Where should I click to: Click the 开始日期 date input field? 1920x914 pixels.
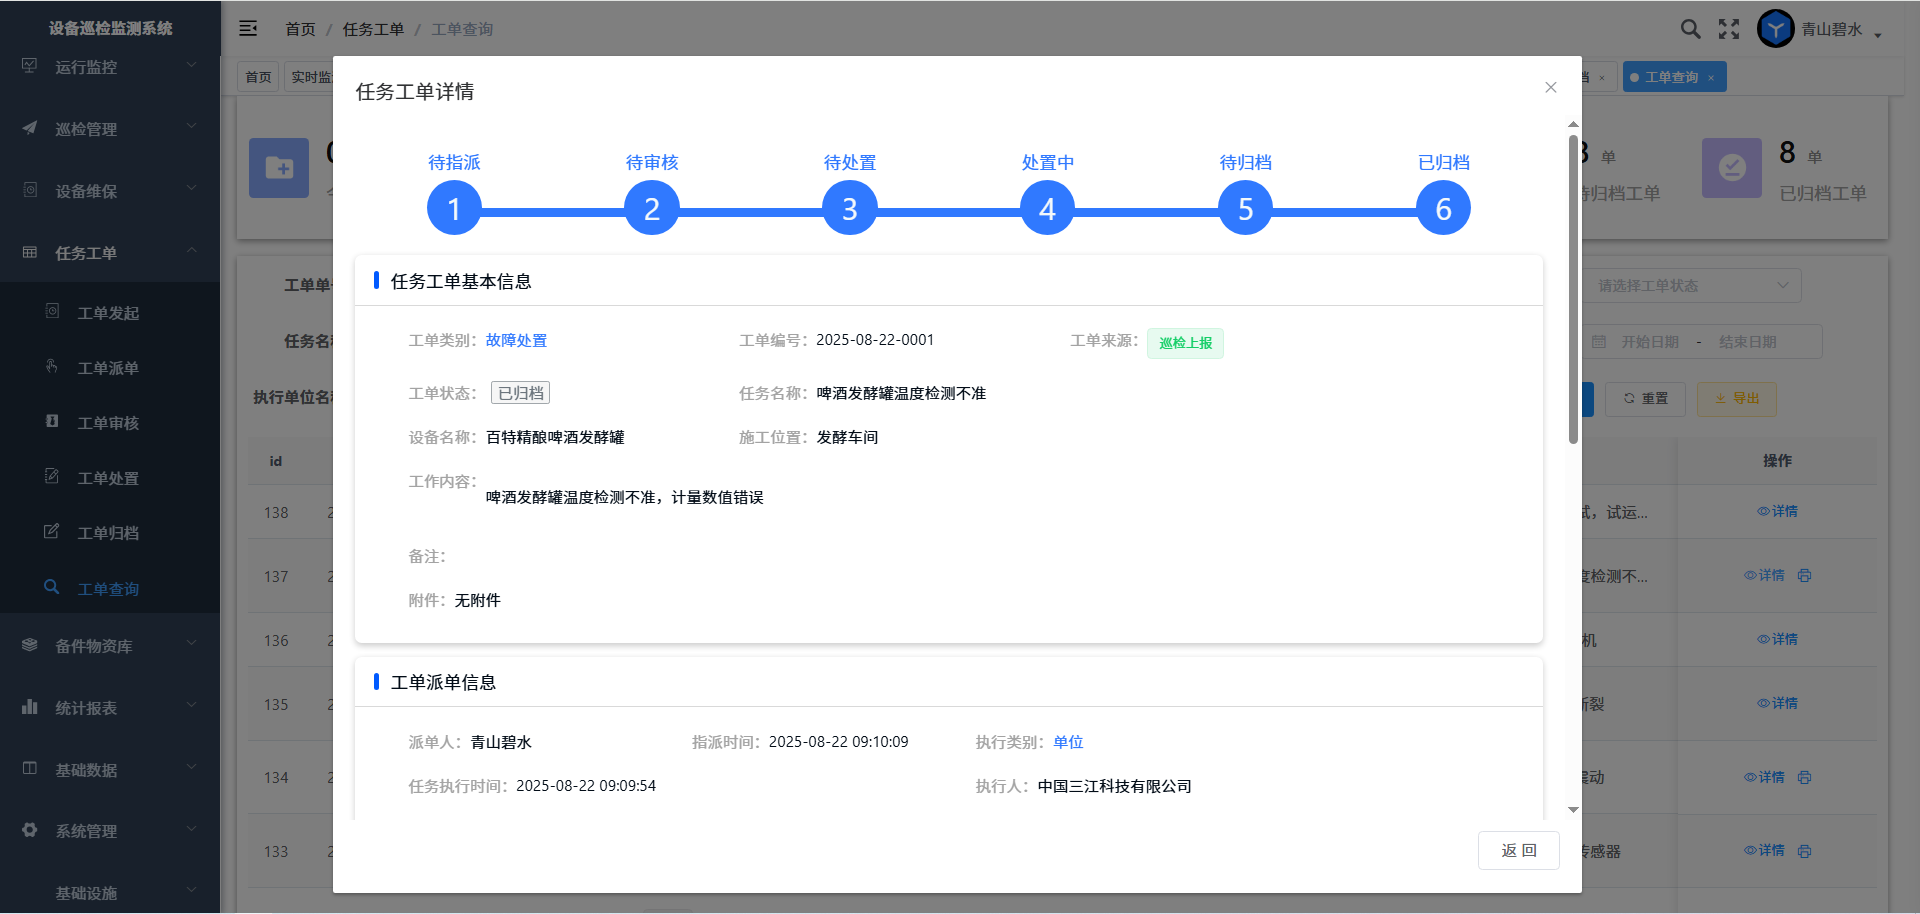[x=1649, y=342]
